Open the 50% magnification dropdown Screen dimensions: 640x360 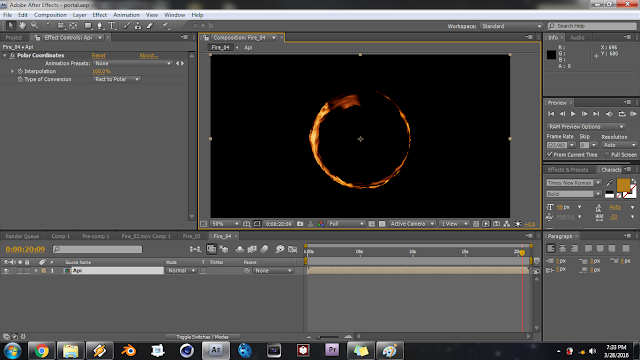[x=225, y=224]
